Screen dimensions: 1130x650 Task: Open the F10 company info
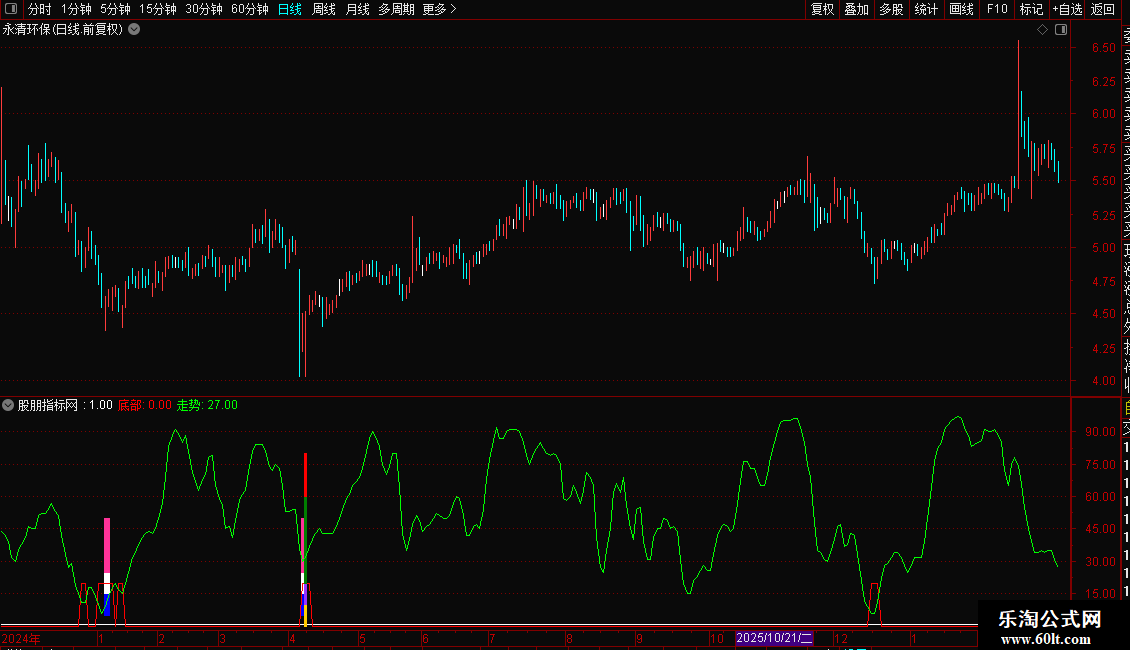997,9
